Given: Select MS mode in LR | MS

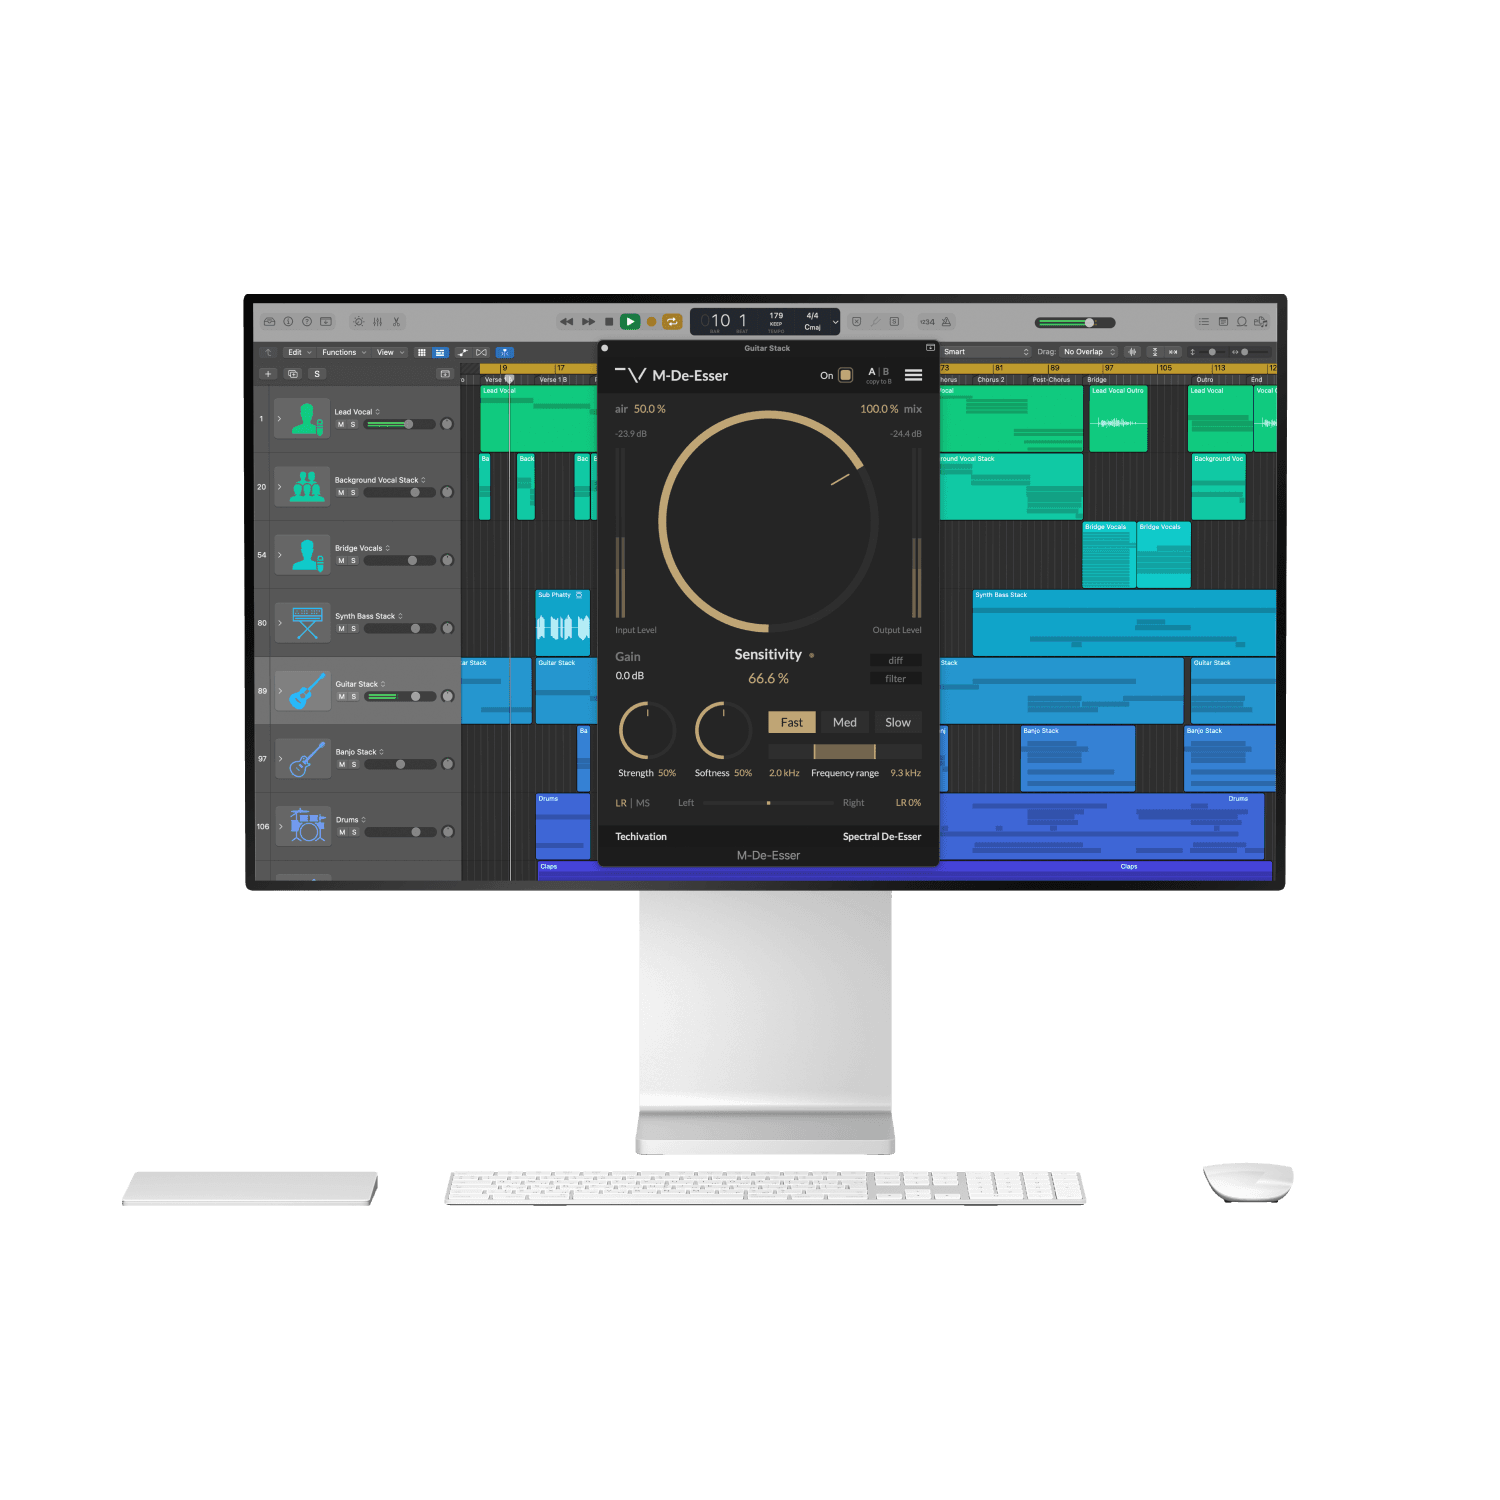Looking at the screenshot, I should [x=643, y=803].
